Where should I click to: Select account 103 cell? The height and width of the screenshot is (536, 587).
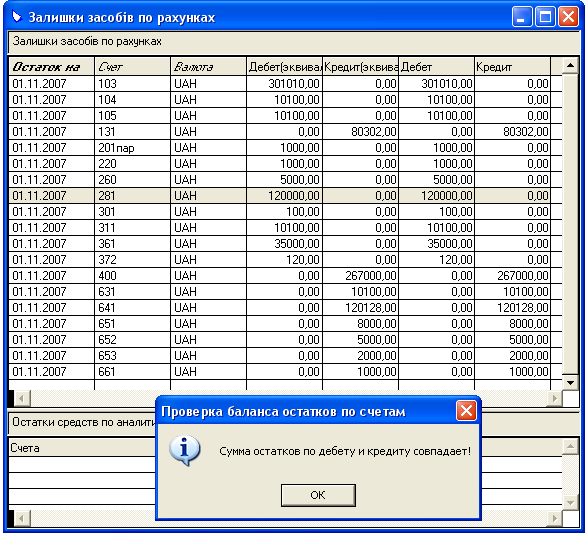click(133, 83)
